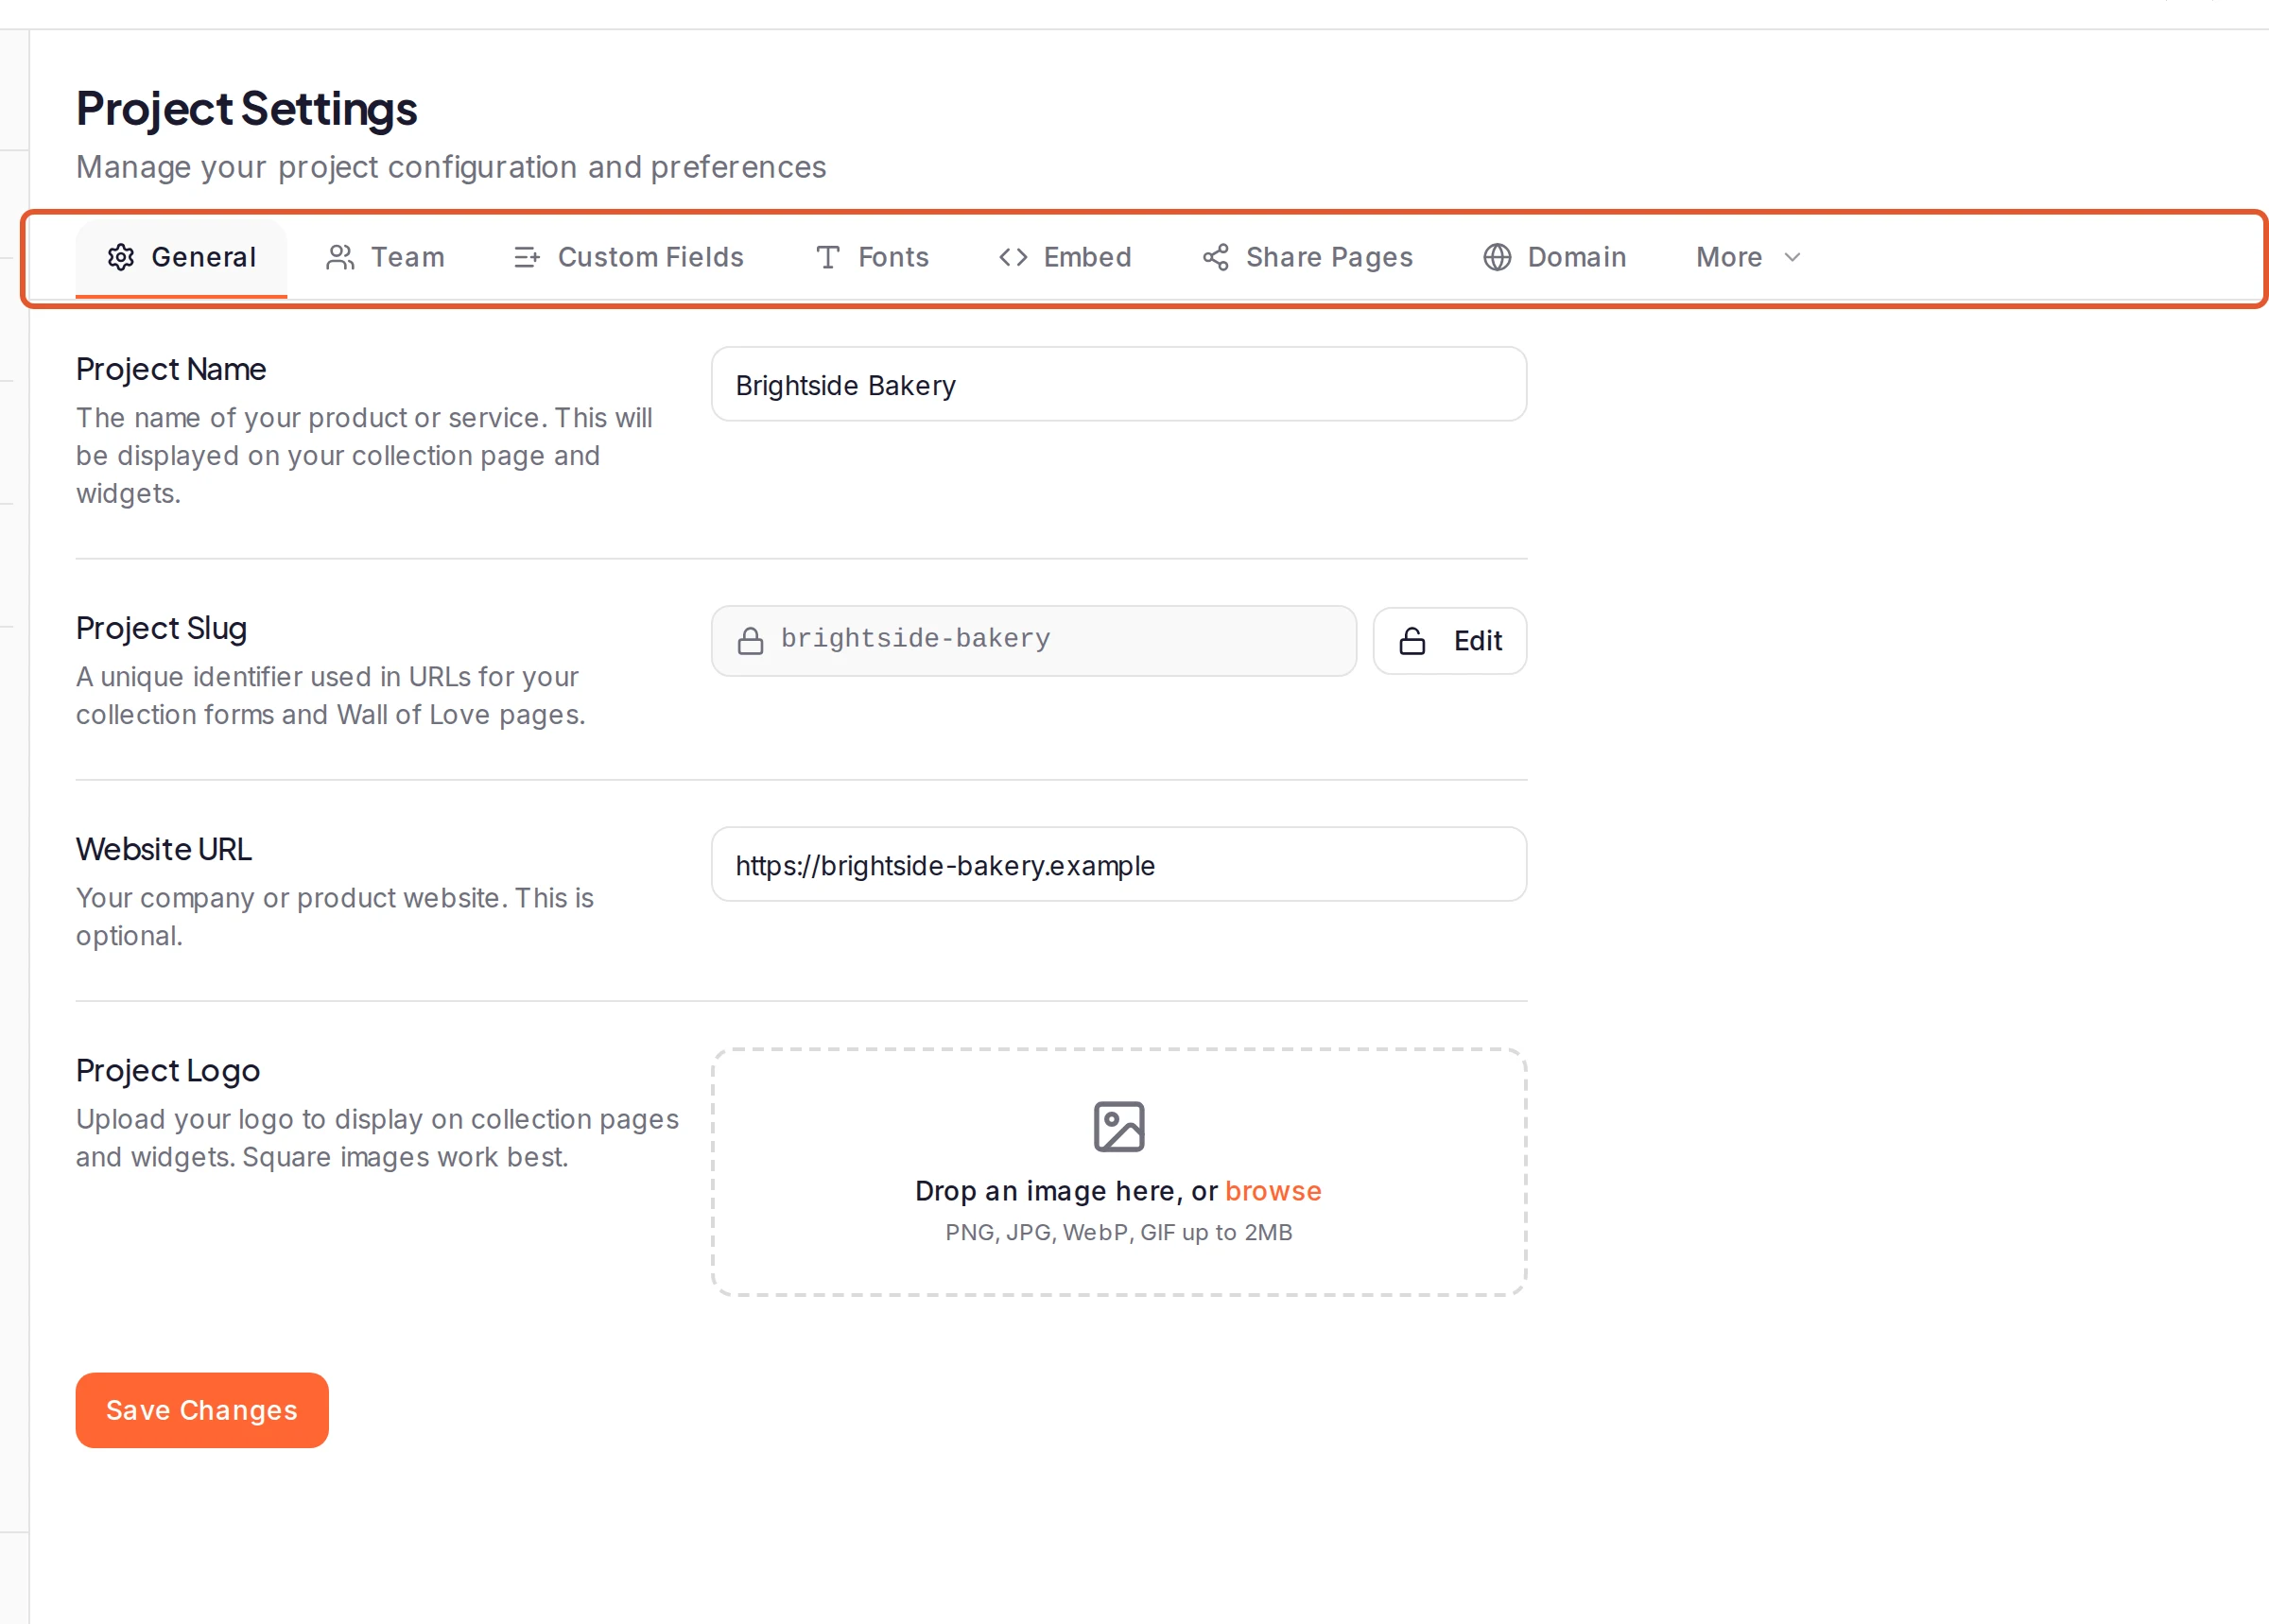Click the people icon beside Team

tap(340, 257)
